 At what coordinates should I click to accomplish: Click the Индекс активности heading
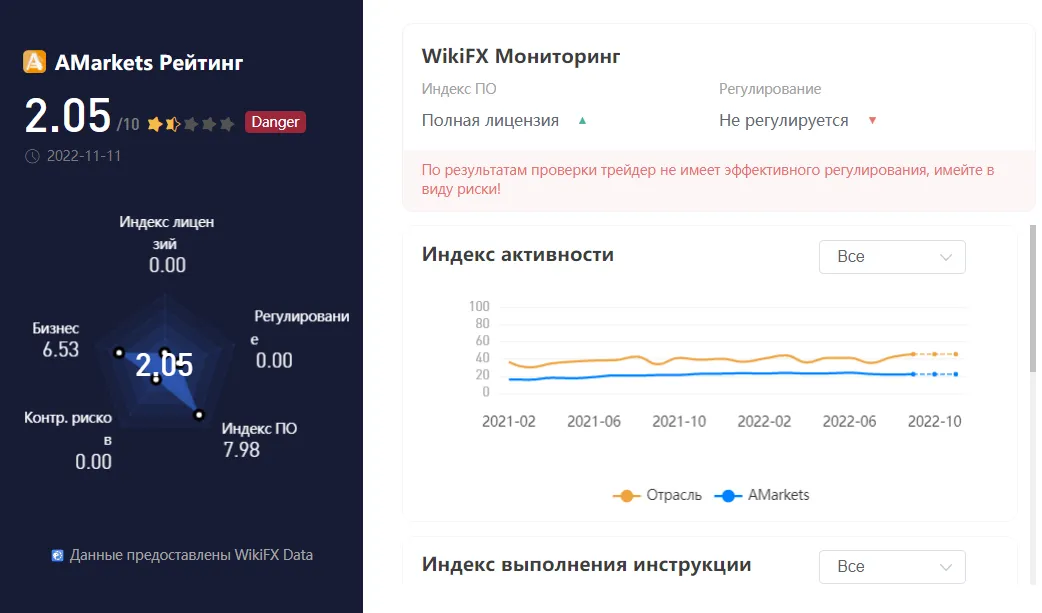[x=518, y=255]
